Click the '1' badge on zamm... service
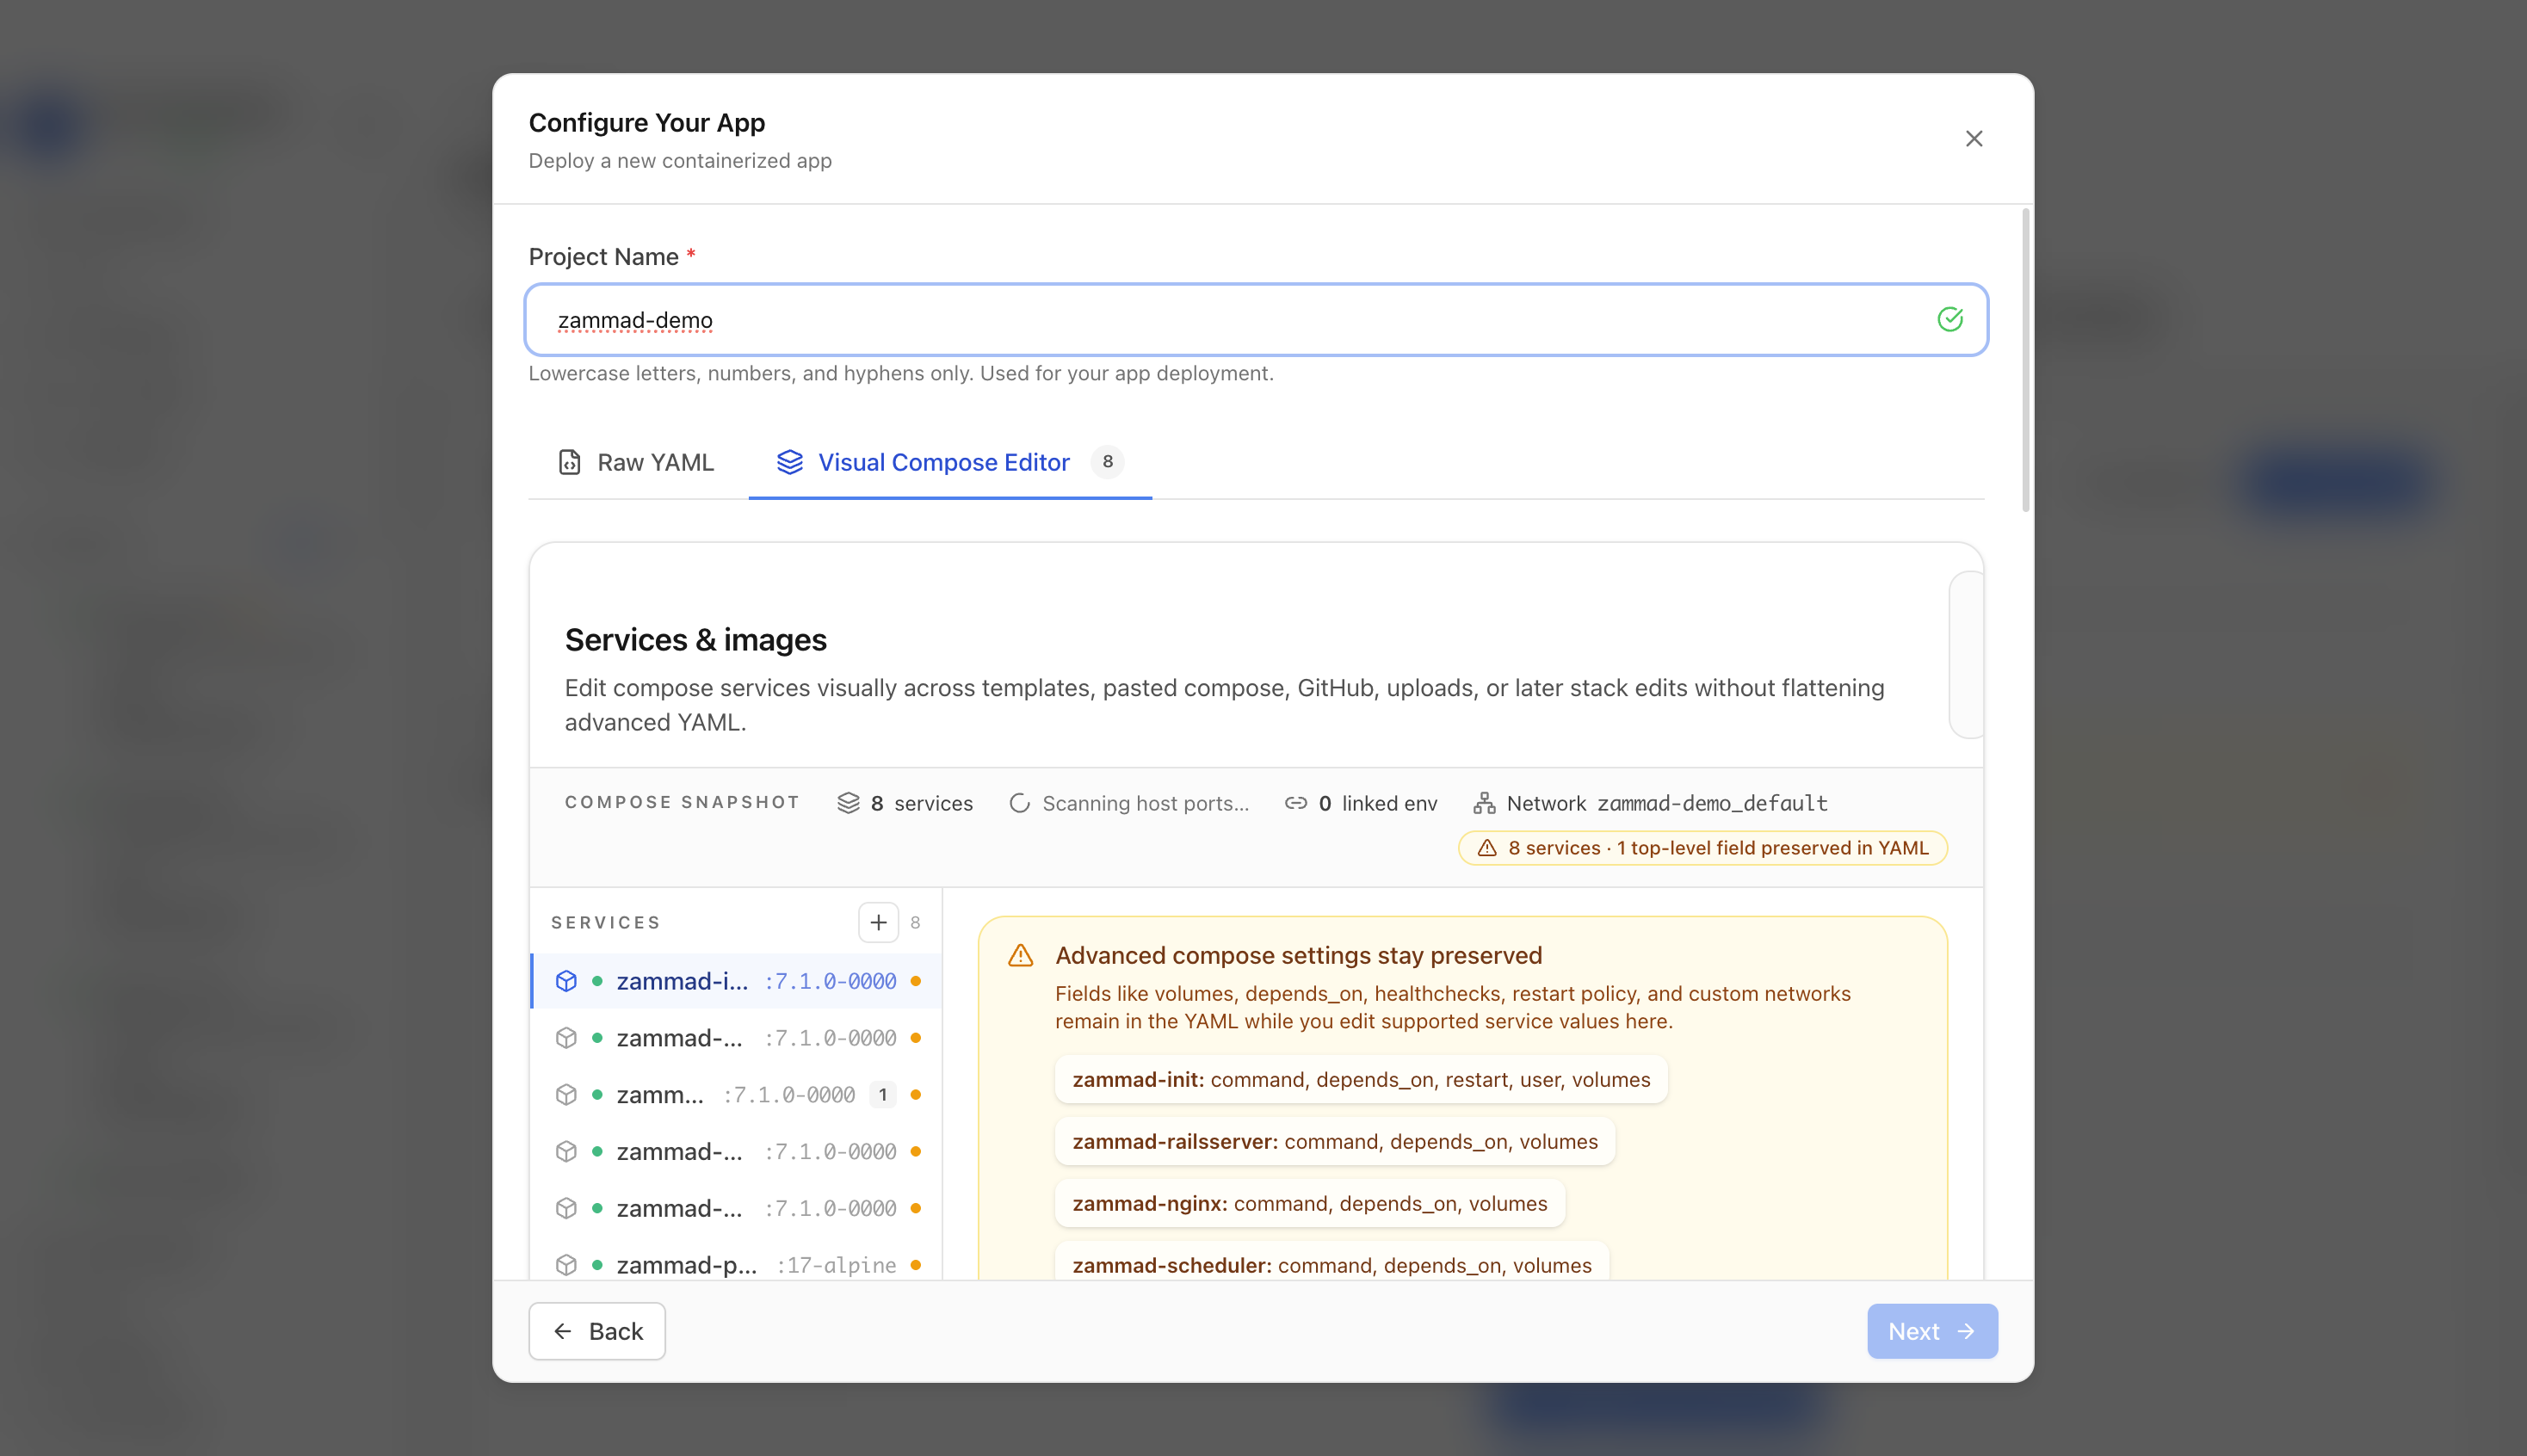The width and height of the screenshot is (2527, 1456). coord(882,1095)
